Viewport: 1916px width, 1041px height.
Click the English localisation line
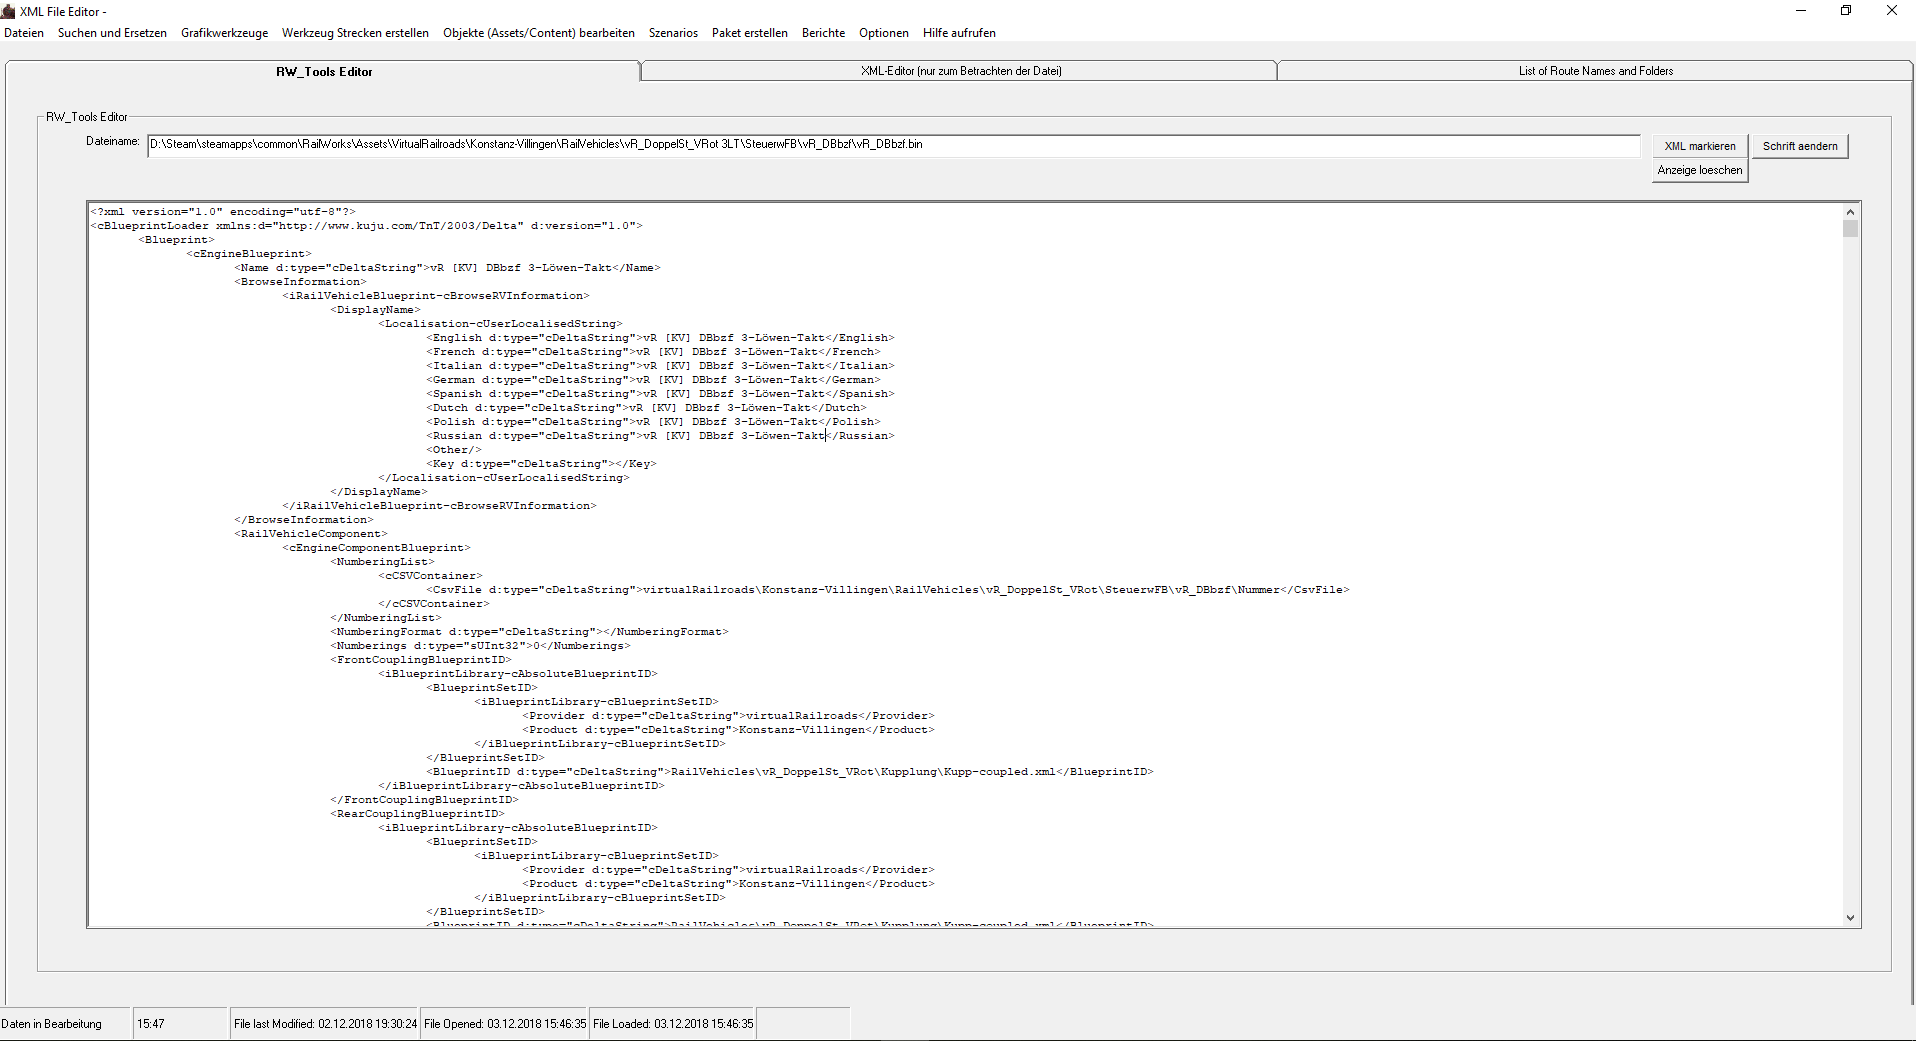coord(661,338)
